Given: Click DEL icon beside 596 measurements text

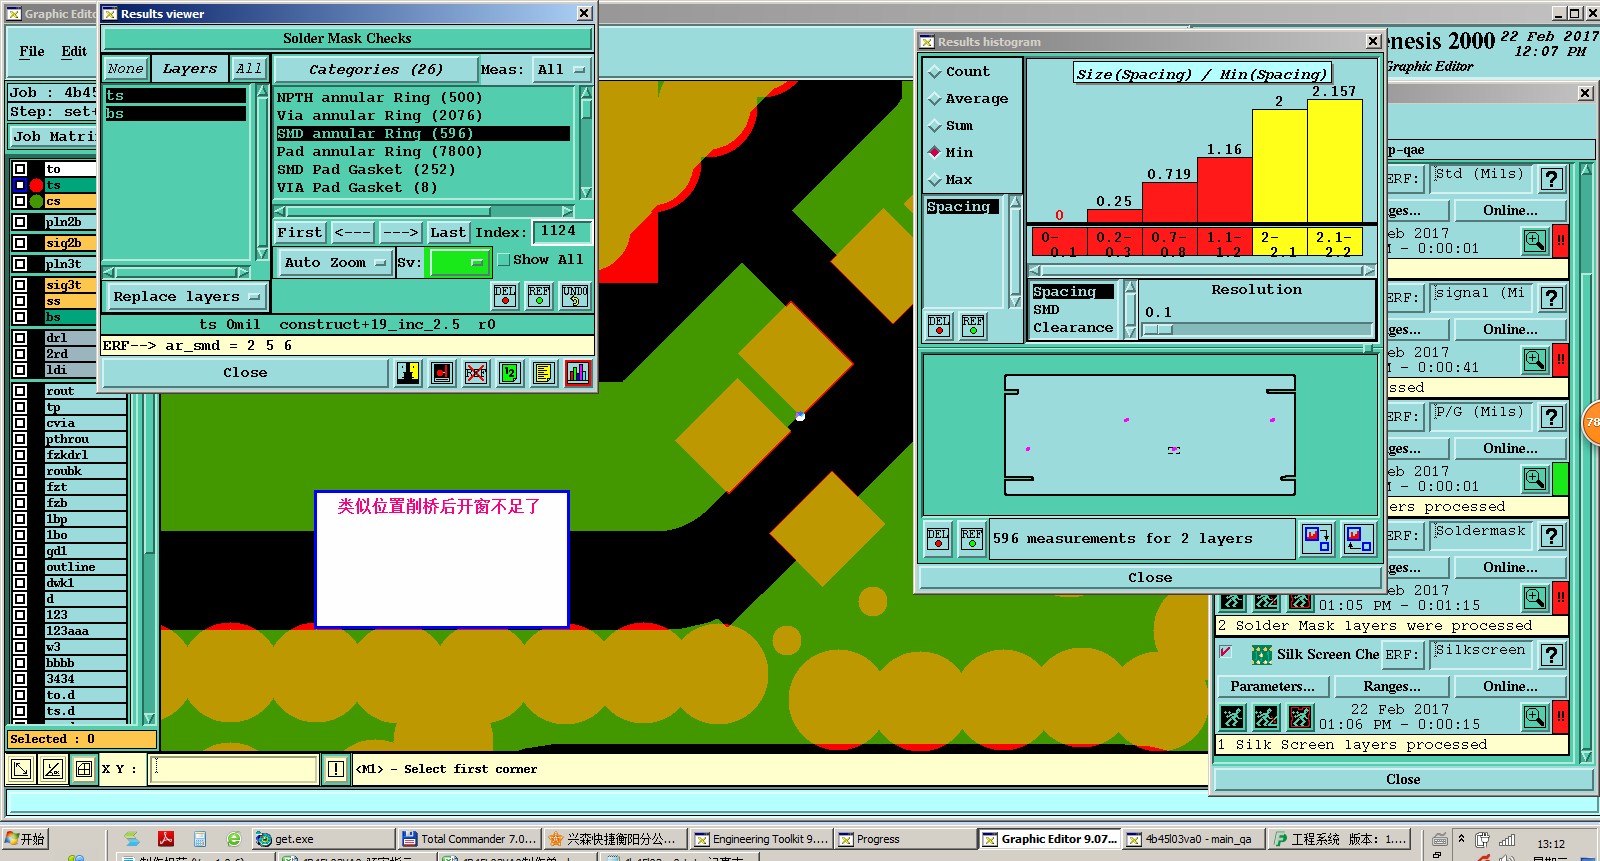Looking at the screenshot, I should pyautogui.click(x=938, y=539).
